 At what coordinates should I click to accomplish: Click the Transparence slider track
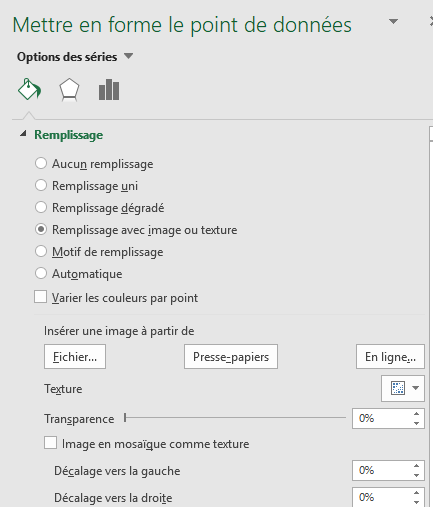(x=235, y=417)
